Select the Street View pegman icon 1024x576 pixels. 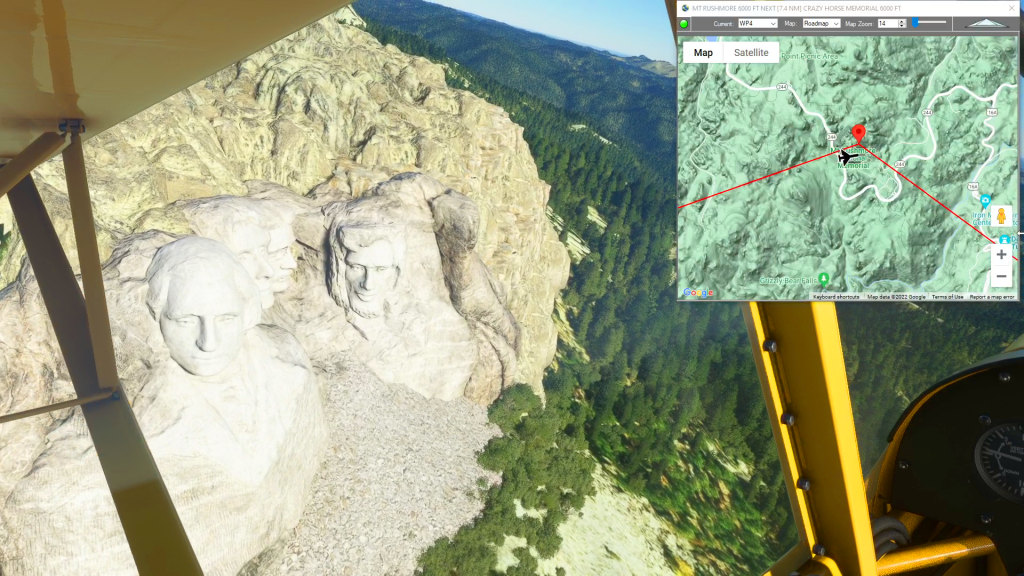click(x=1001, y=217)
